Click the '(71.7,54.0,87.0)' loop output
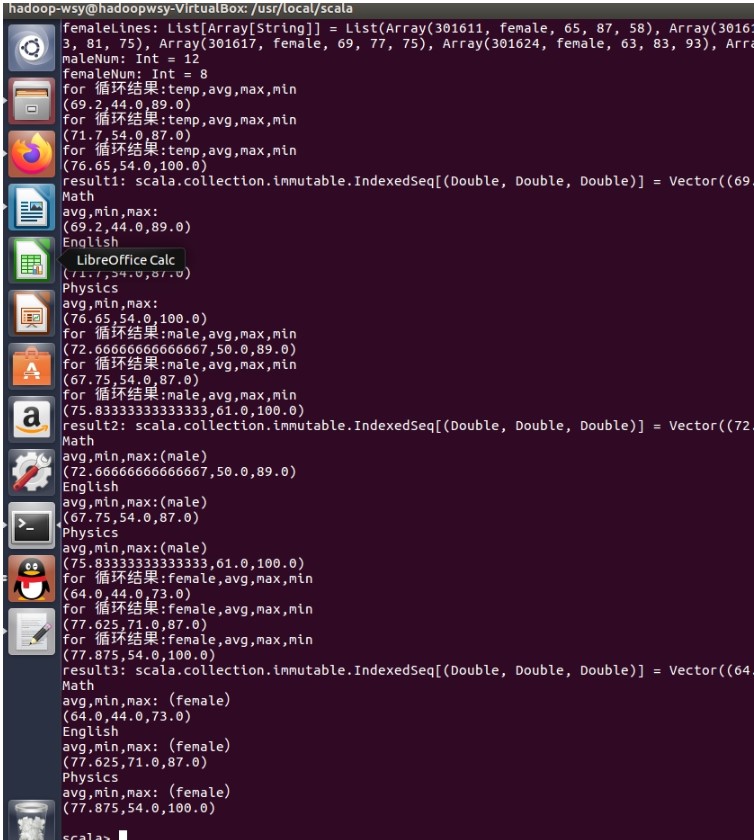The height and width of the screenshot is (840, 754). 126,136
